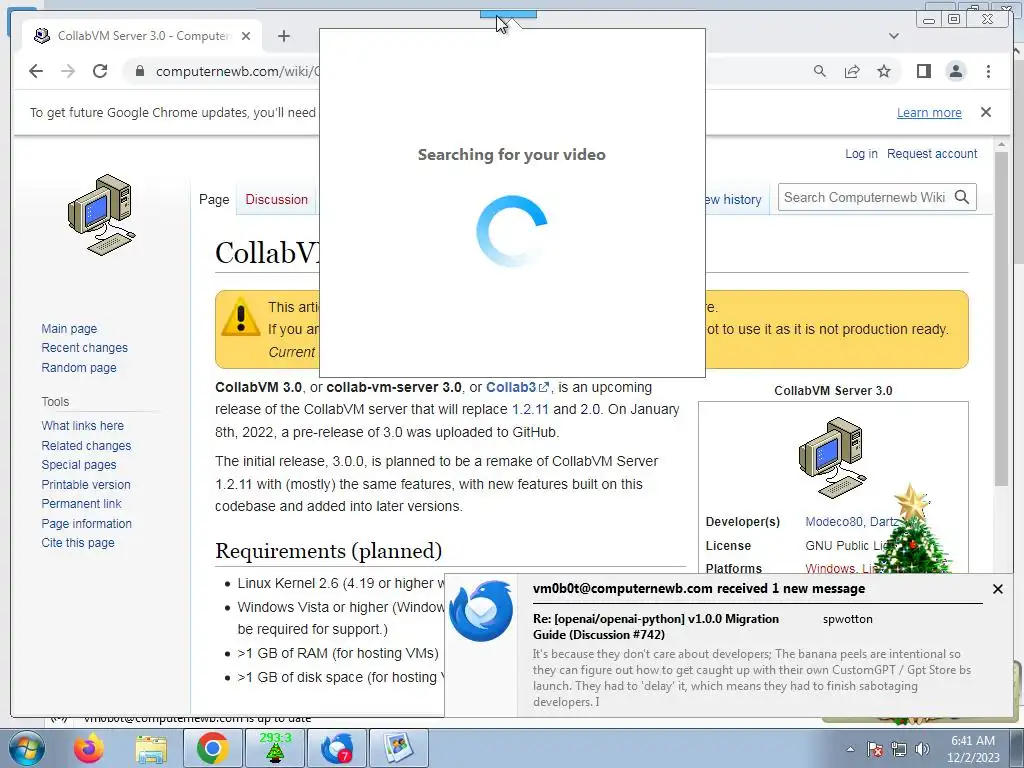The height and width of the screenshot is (768, 1024).
Task: Click the share page icon in address bar
Action: coord(852,71)
